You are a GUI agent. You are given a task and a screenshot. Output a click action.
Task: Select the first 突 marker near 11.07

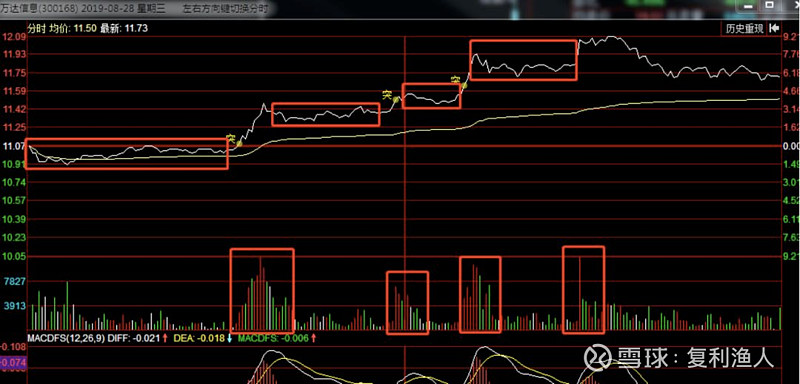[231, 138]
